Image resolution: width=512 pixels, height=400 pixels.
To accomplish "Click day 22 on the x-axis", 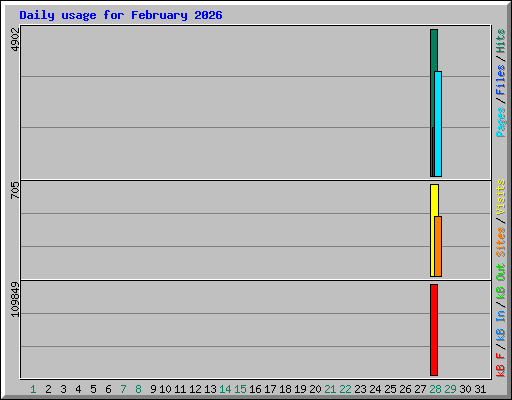I will pyautogui.click(x=345, y=389).
